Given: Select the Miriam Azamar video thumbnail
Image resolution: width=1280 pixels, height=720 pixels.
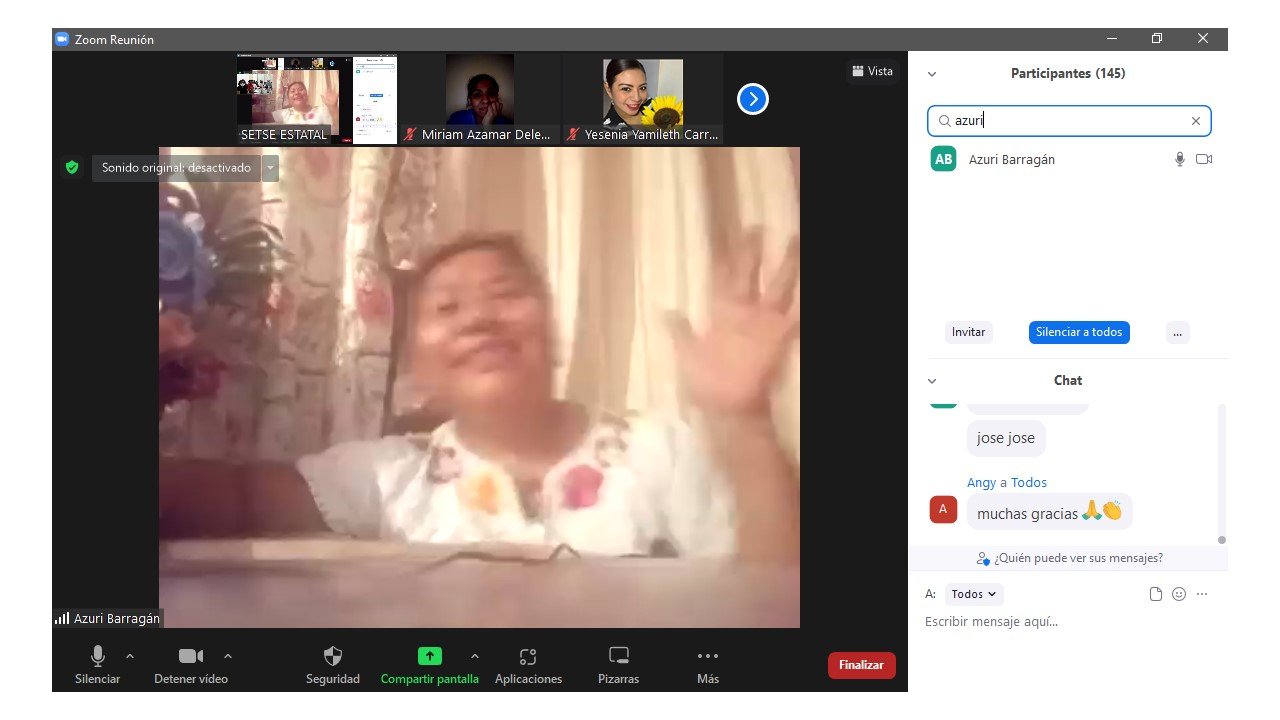Looking at the screenshot, I should (479, 99).
